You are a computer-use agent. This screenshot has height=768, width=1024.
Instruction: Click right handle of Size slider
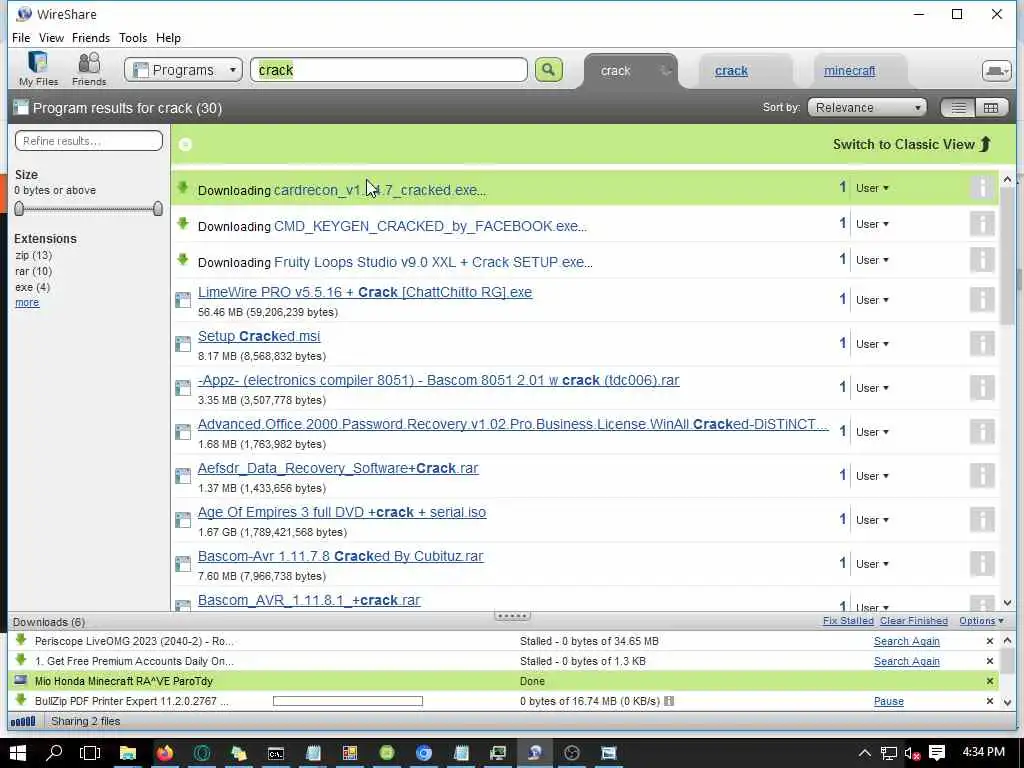pyautogui.click(x=157, y=208)
